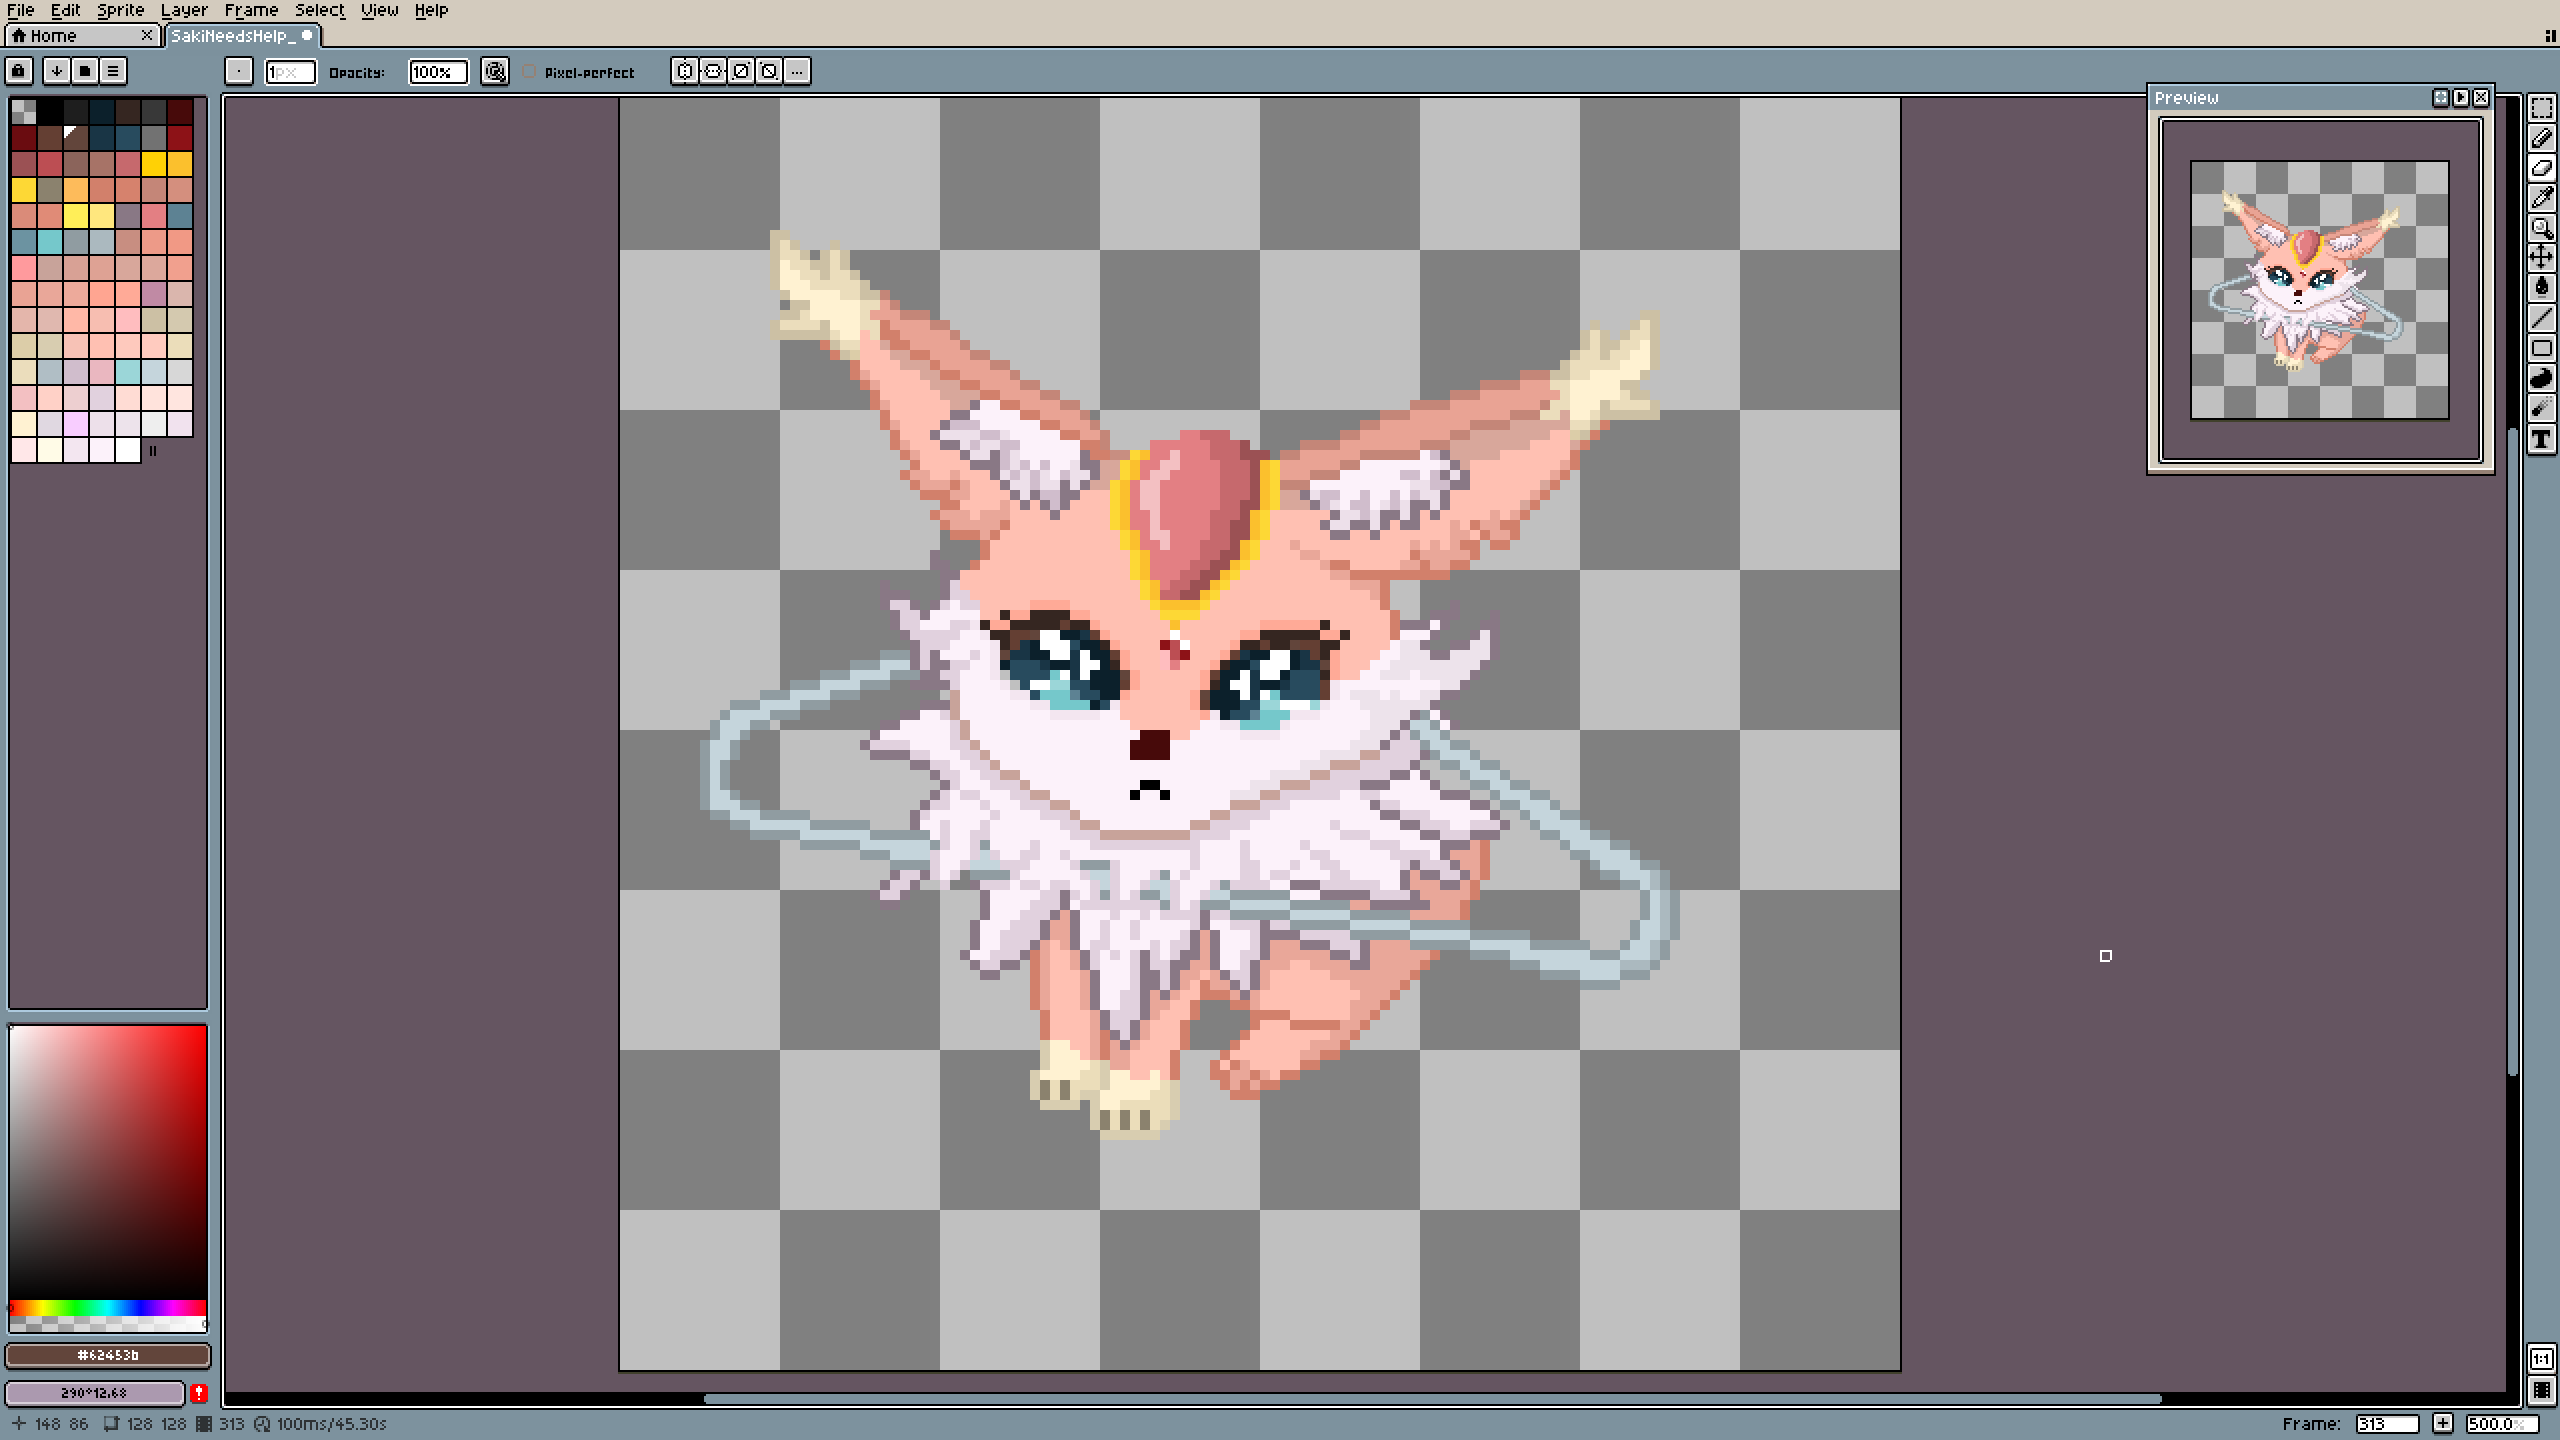Click the rainbow hue slider
Screen dimensions: 2560x1440
(x=108, y=1308)
